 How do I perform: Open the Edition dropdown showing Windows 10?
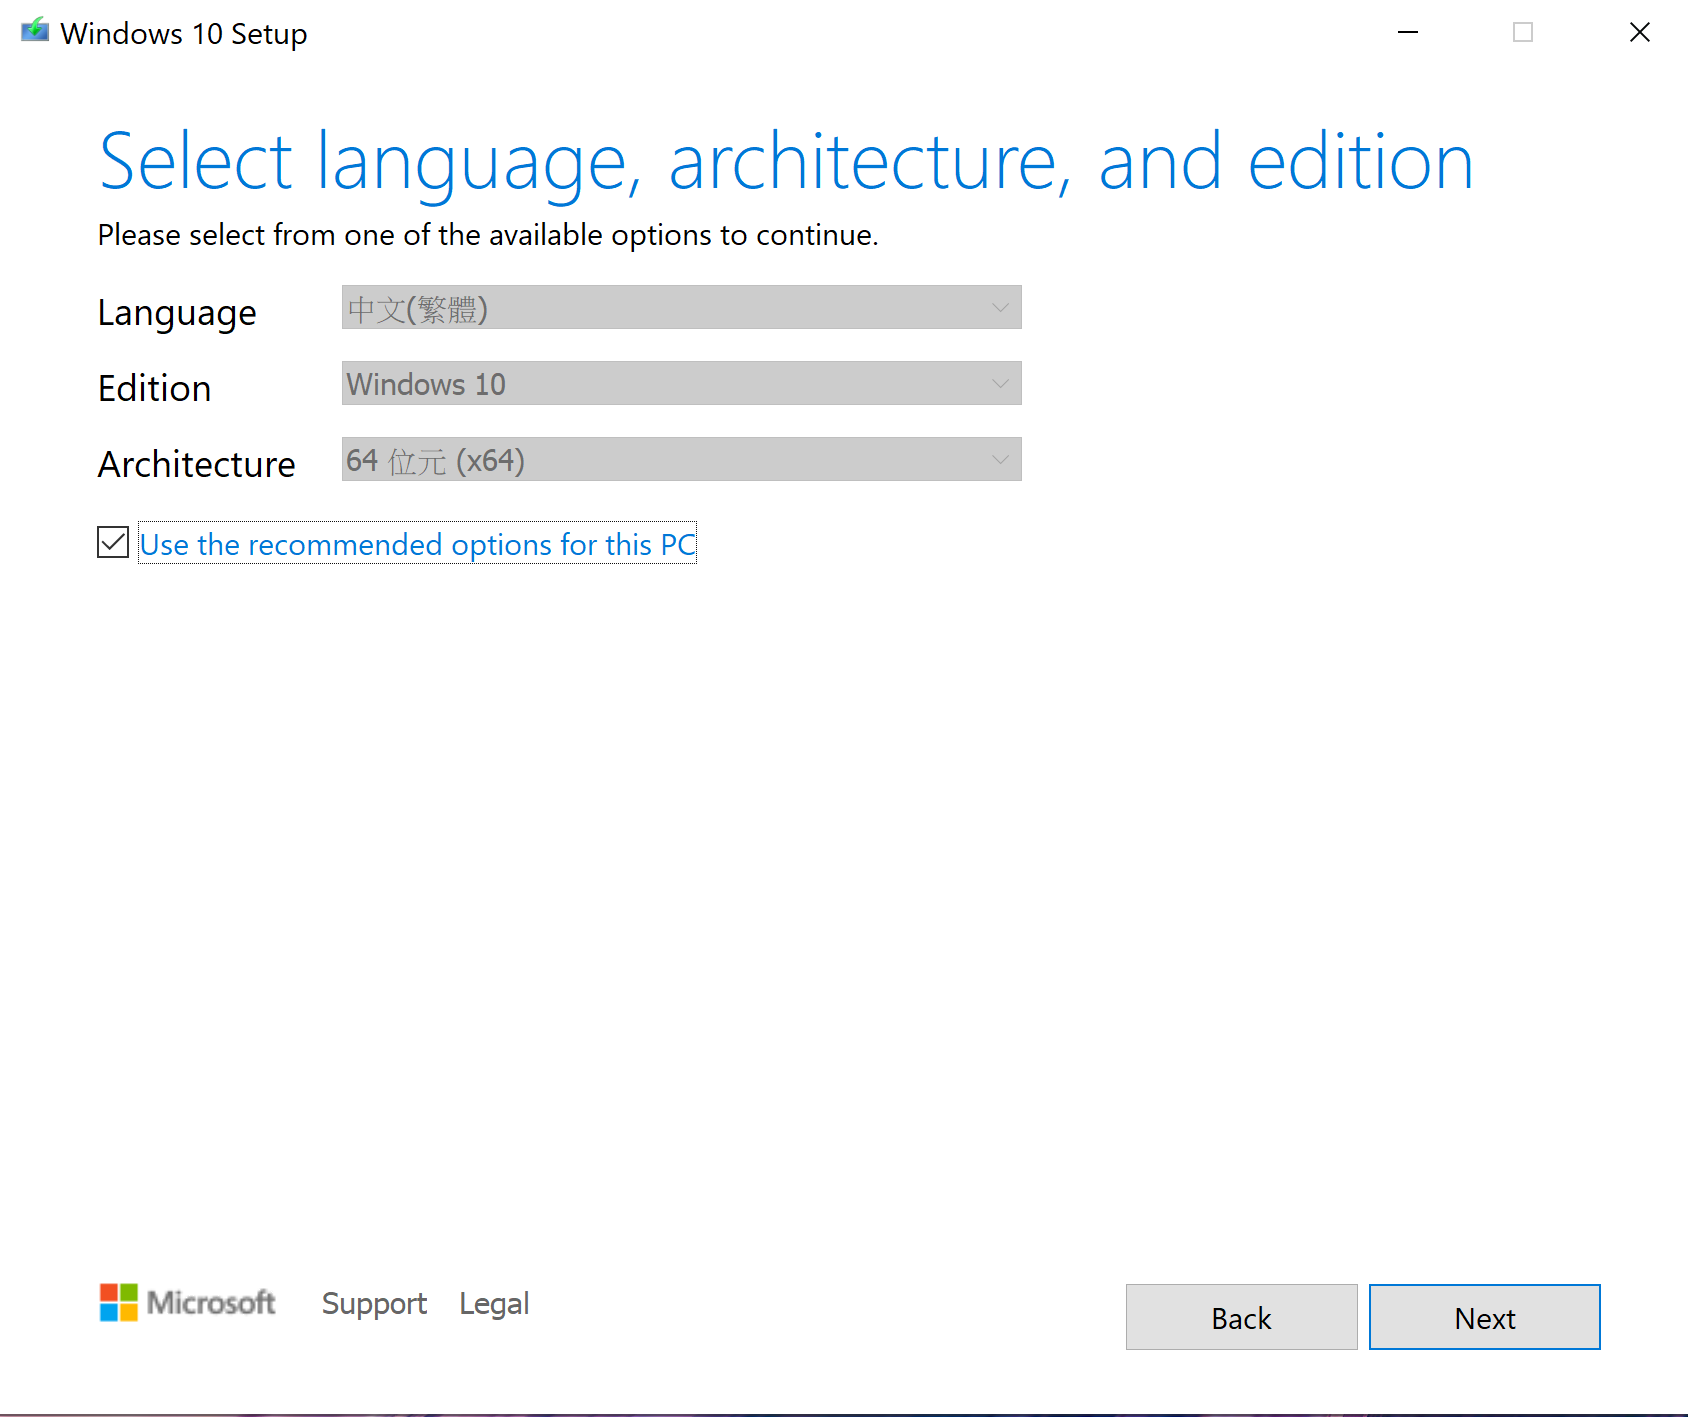[x=681, y=384]
